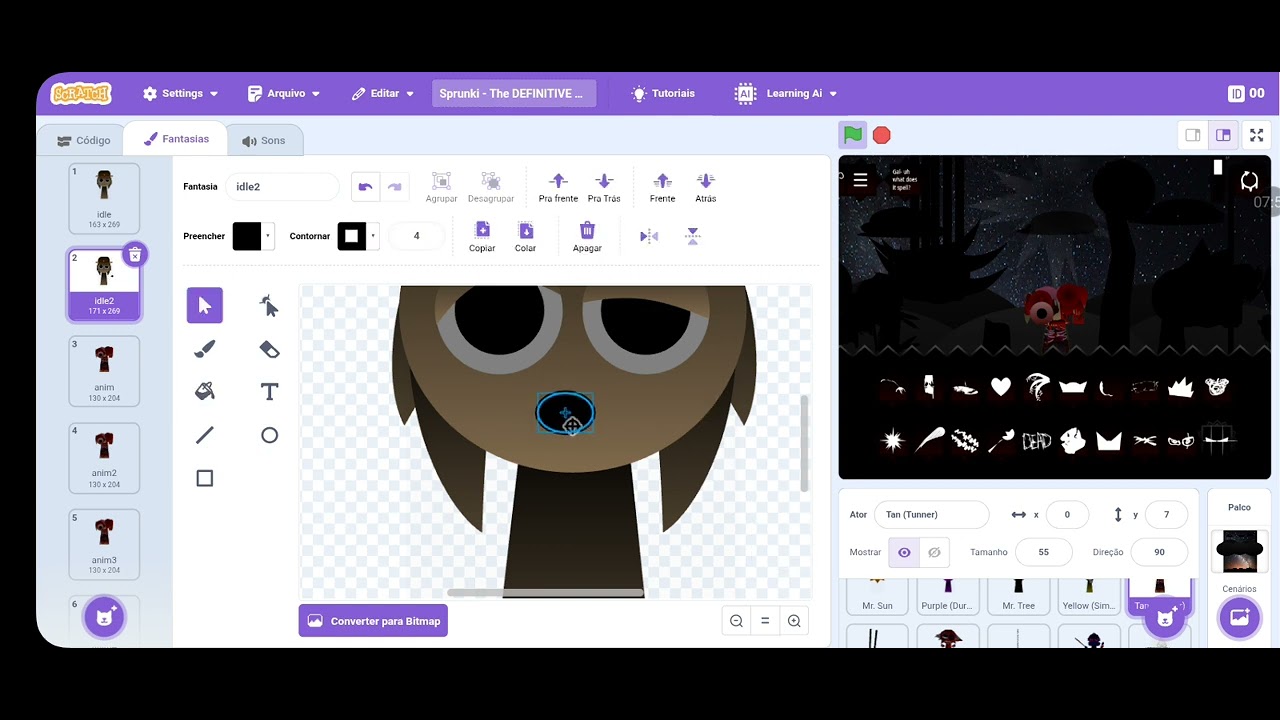Move shape forward with Pra frente
Image resolution: width=1280 pixels, height=720 pixels.
[558, 187]
